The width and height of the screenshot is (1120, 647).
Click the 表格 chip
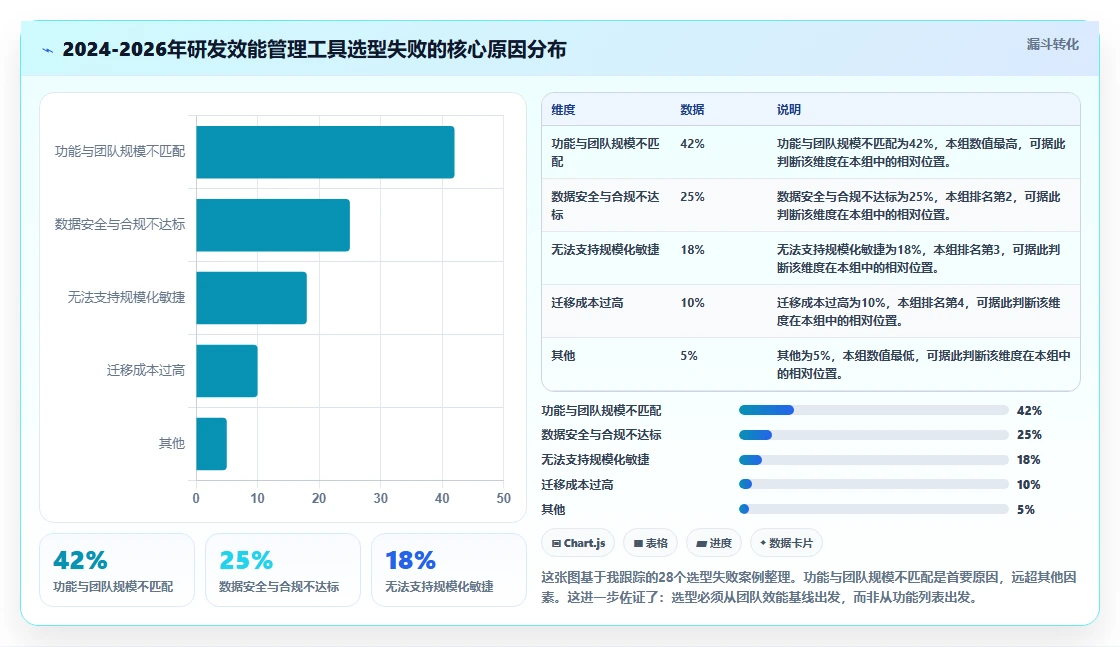[x=650, y=543]
